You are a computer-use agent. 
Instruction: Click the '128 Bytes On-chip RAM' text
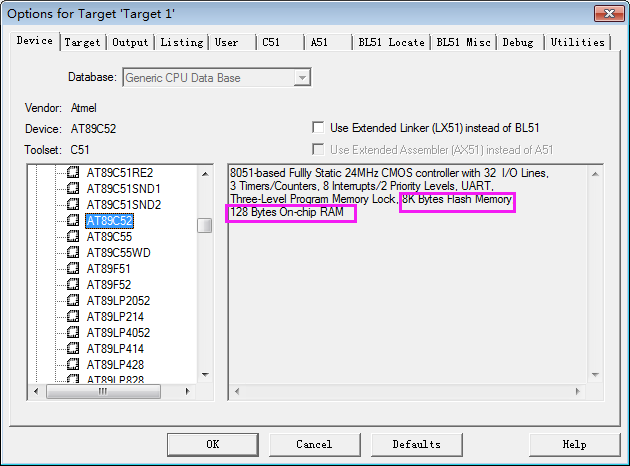click(287, 212)
